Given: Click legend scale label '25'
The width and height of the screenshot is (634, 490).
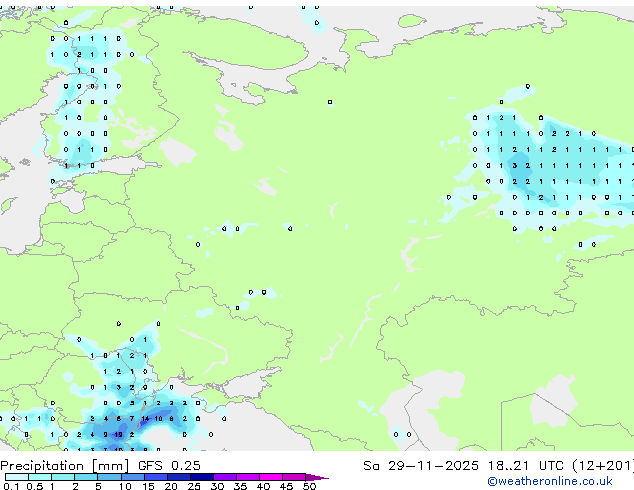Looking at the screenshot, I should pyautogui.click(x=194, y=486).
